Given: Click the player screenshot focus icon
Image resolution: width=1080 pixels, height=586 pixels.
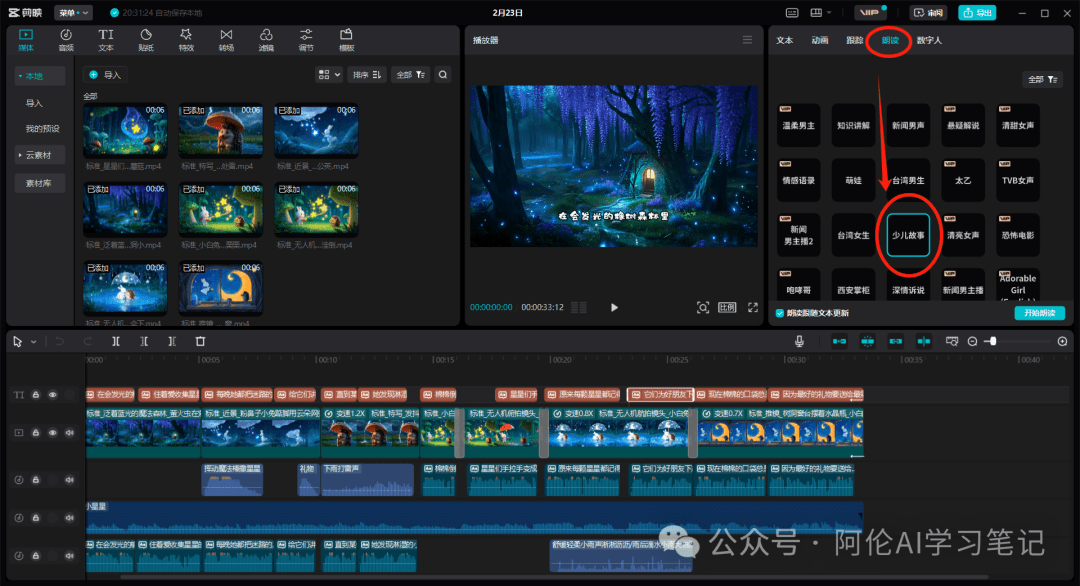Looking at the screenshot, I should [703, 307].
